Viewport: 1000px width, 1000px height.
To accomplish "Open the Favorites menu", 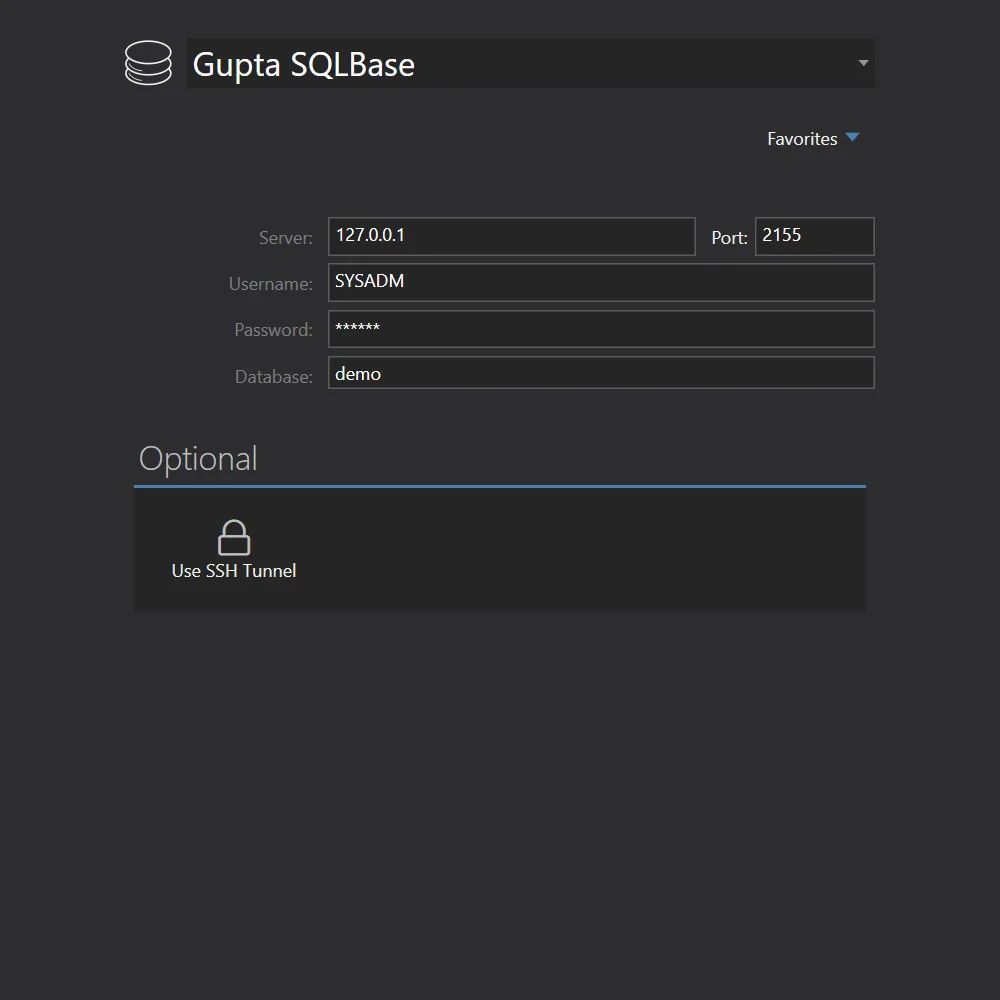I will [812, 138].
